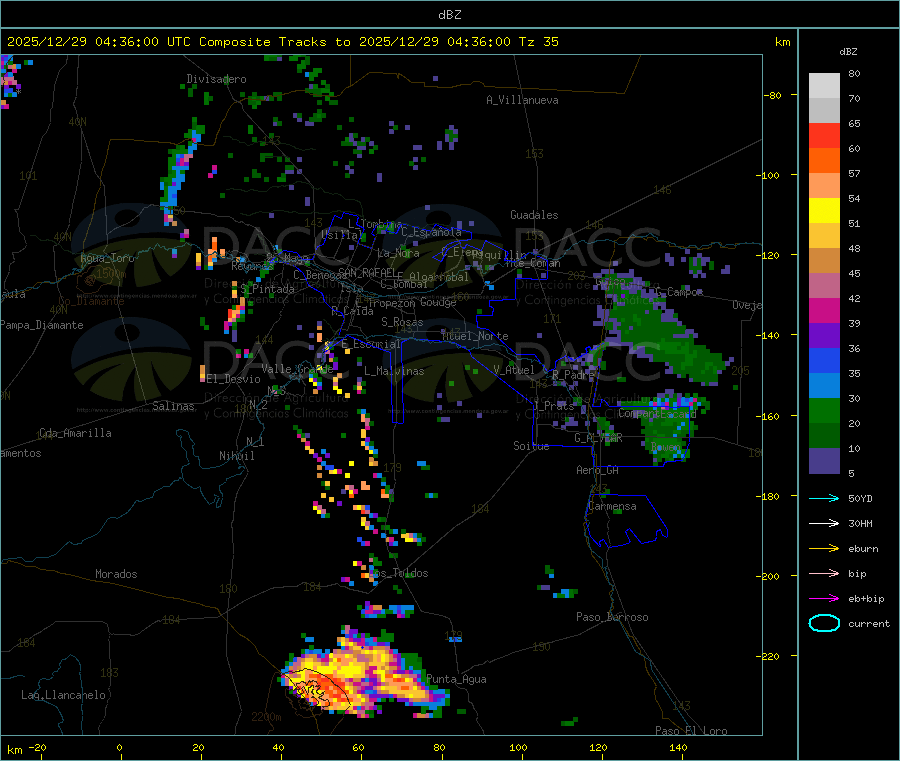Click the Salinas place label
900x761 pixels.
pos(173,406)
